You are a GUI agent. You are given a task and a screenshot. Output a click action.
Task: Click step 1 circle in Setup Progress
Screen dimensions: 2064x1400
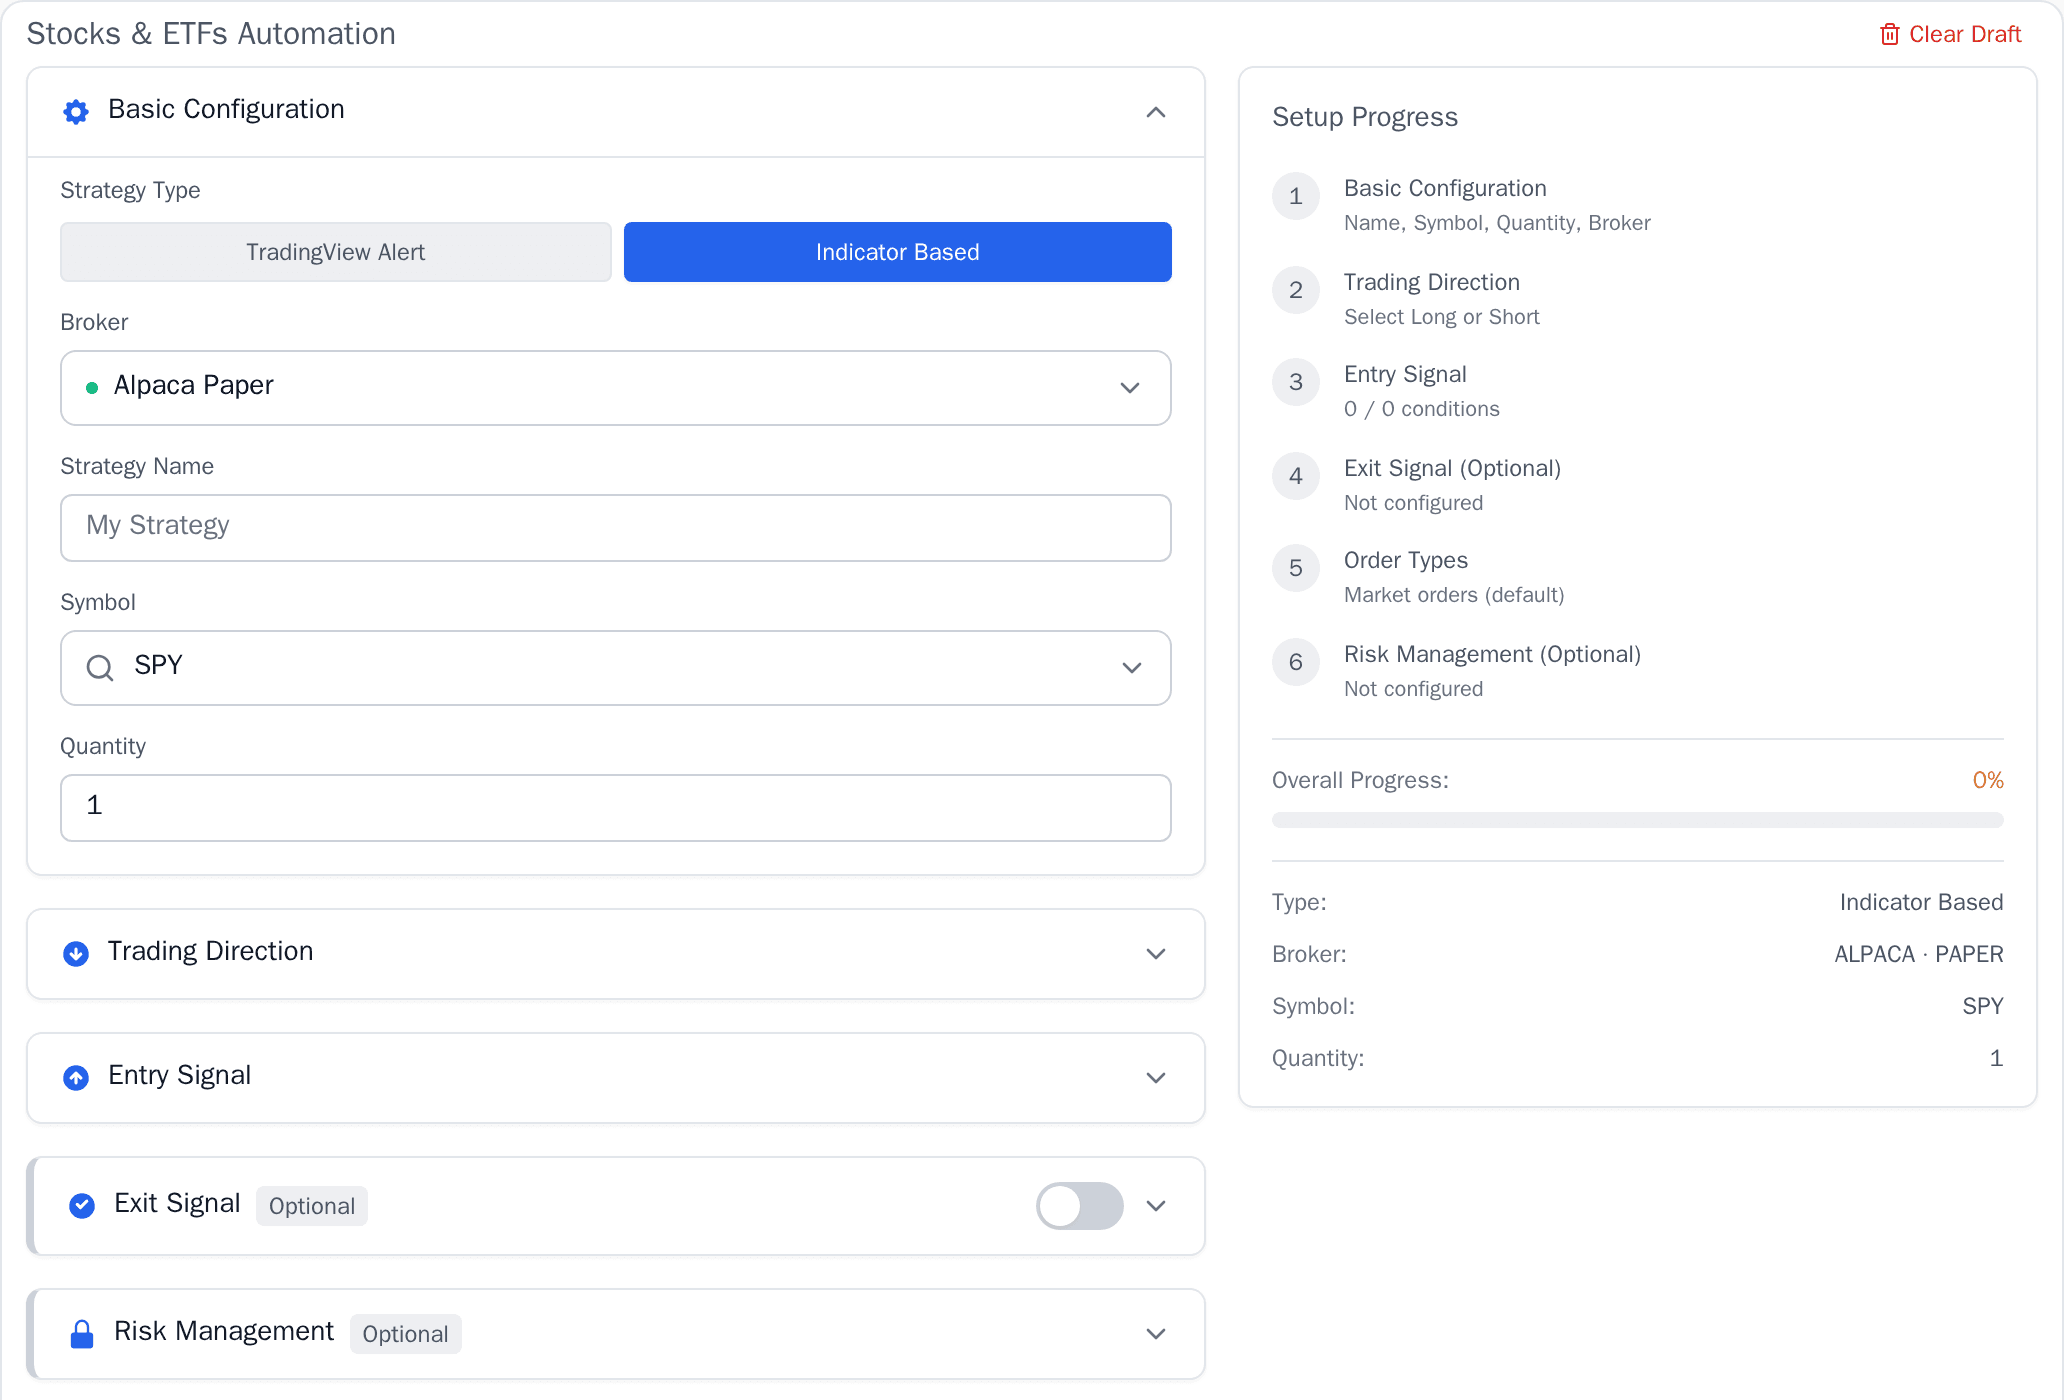coord(1296,196)
